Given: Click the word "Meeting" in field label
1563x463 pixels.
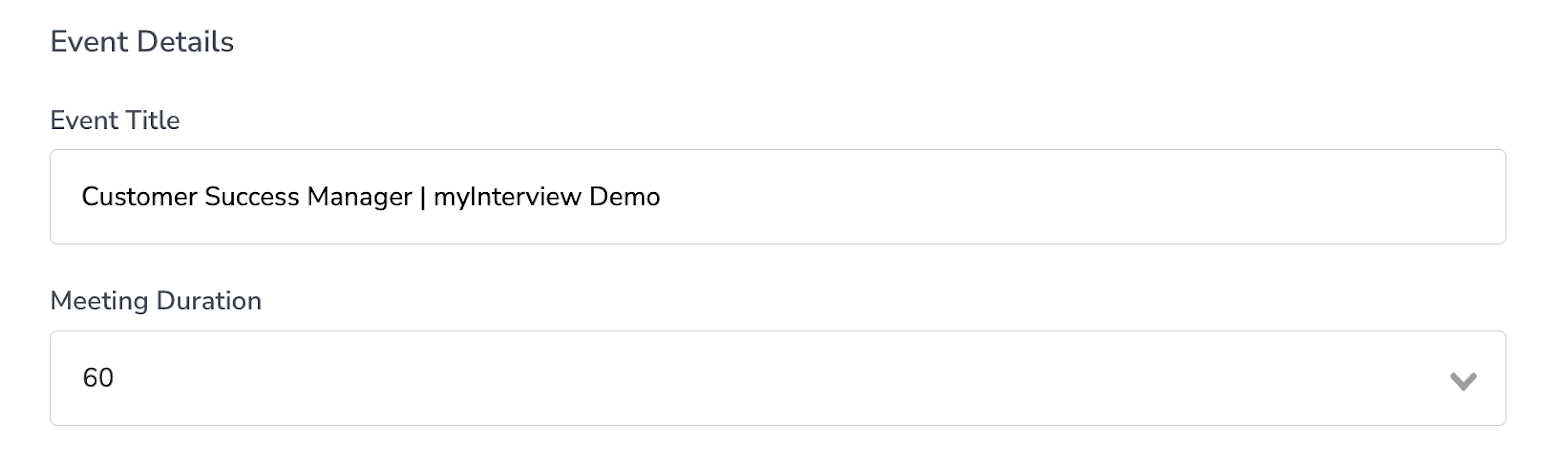Looking at the screenshot, I should pos(99,301).
